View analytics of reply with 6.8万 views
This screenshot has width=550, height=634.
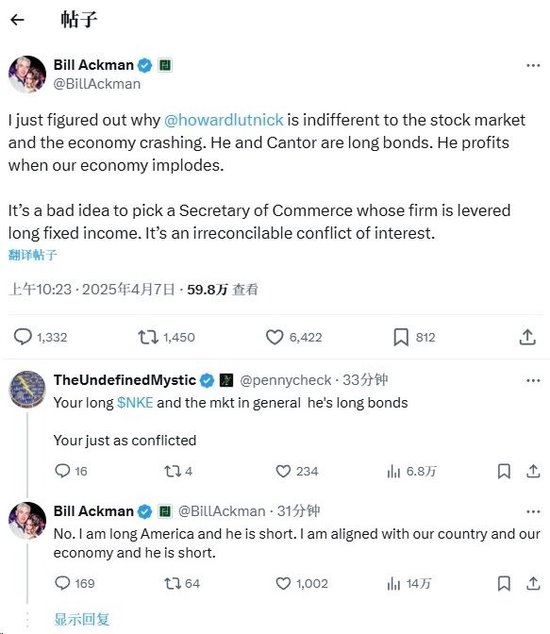(393, 471)
